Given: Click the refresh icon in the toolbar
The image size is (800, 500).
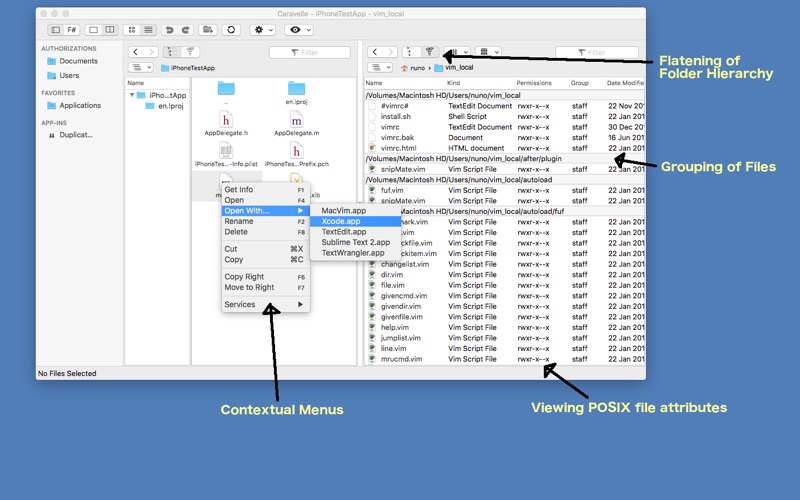Looking at the screenshot, I should [x=231, y=30].
